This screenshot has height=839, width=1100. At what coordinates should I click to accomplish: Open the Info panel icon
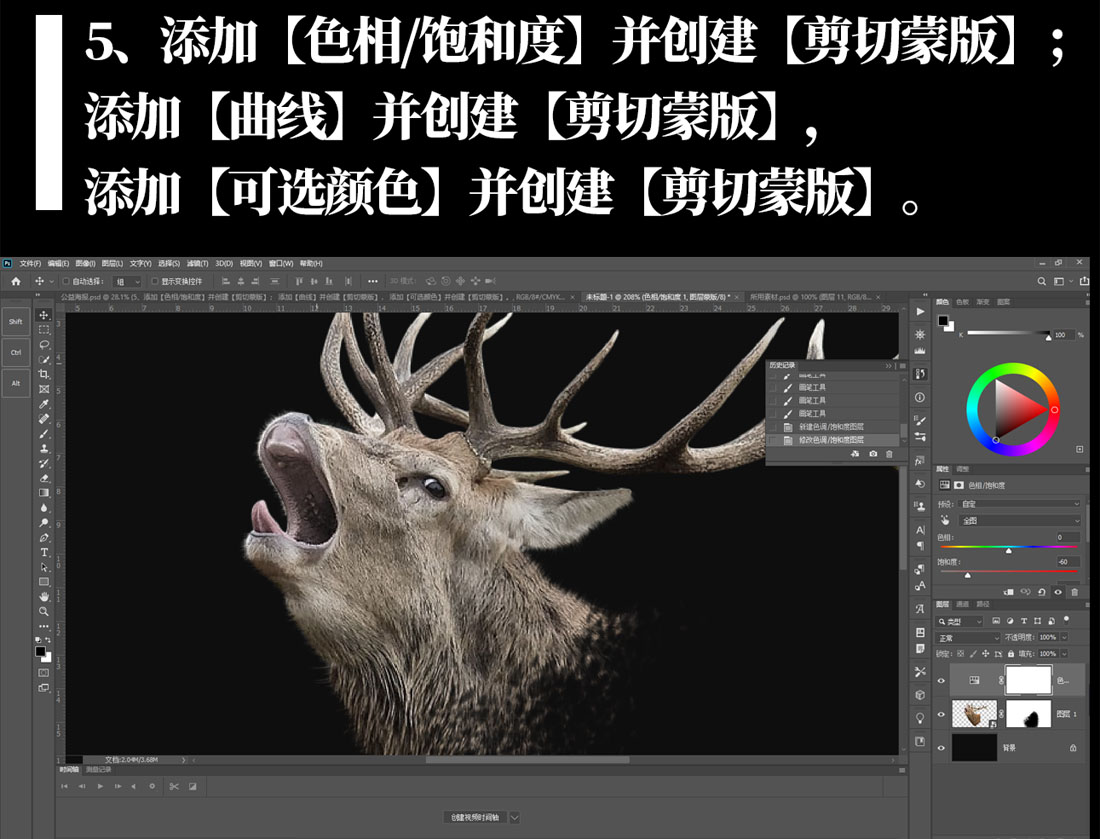(x=920, y=397)
